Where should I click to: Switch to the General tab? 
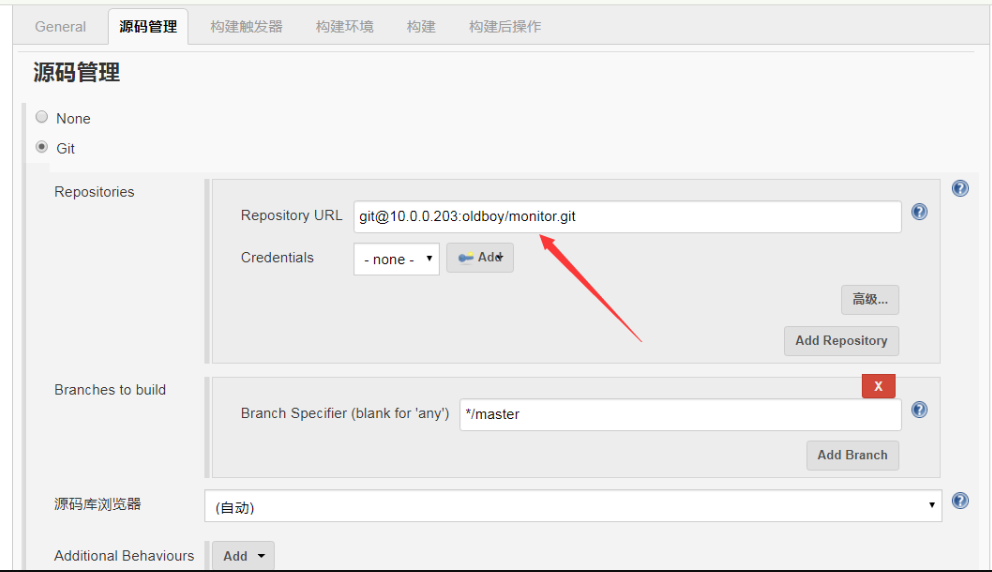point(60,27)
